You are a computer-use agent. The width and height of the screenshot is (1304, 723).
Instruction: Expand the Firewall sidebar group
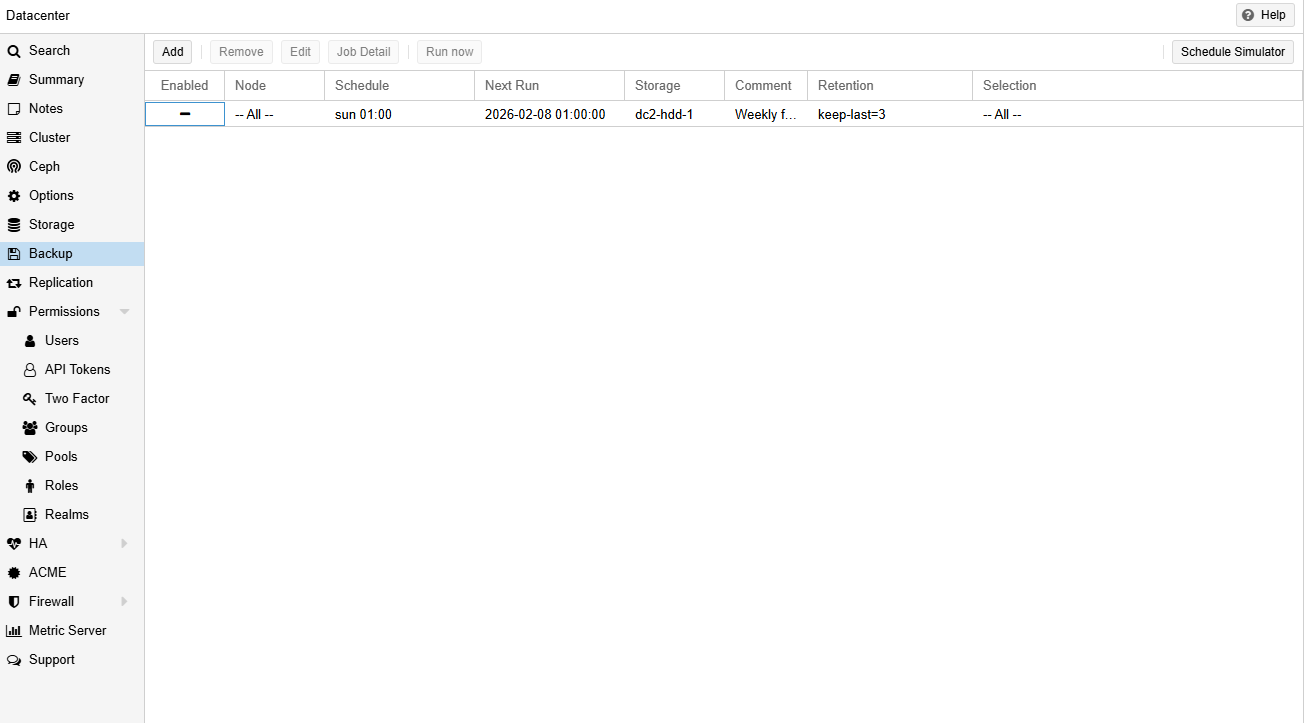(124, 601)
